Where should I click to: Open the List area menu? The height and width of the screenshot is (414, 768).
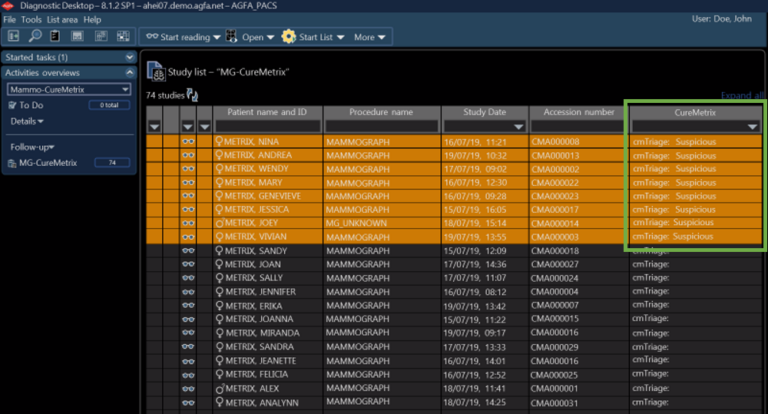click(x=62, y=19)
